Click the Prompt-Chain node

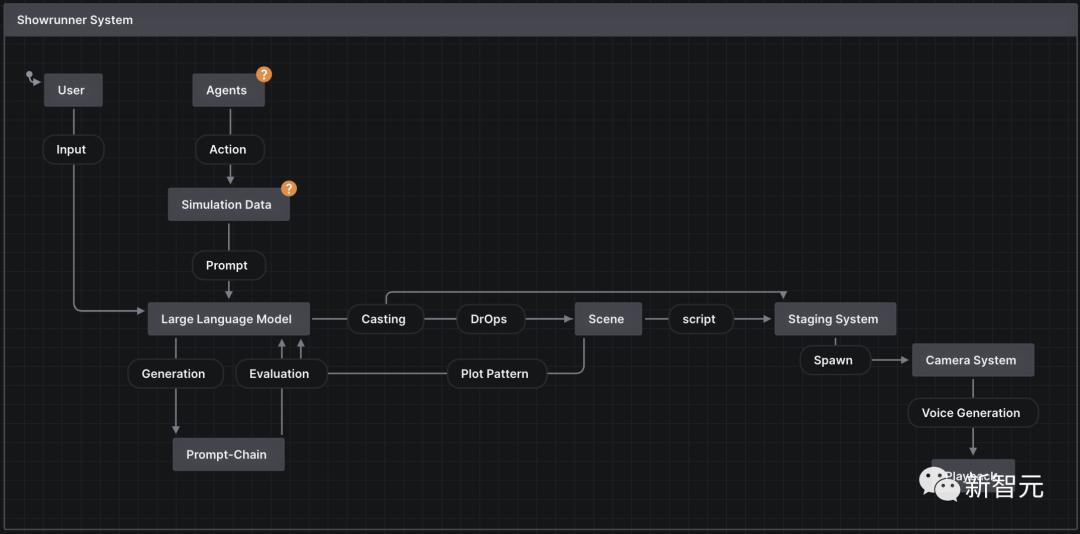(227, 454)
